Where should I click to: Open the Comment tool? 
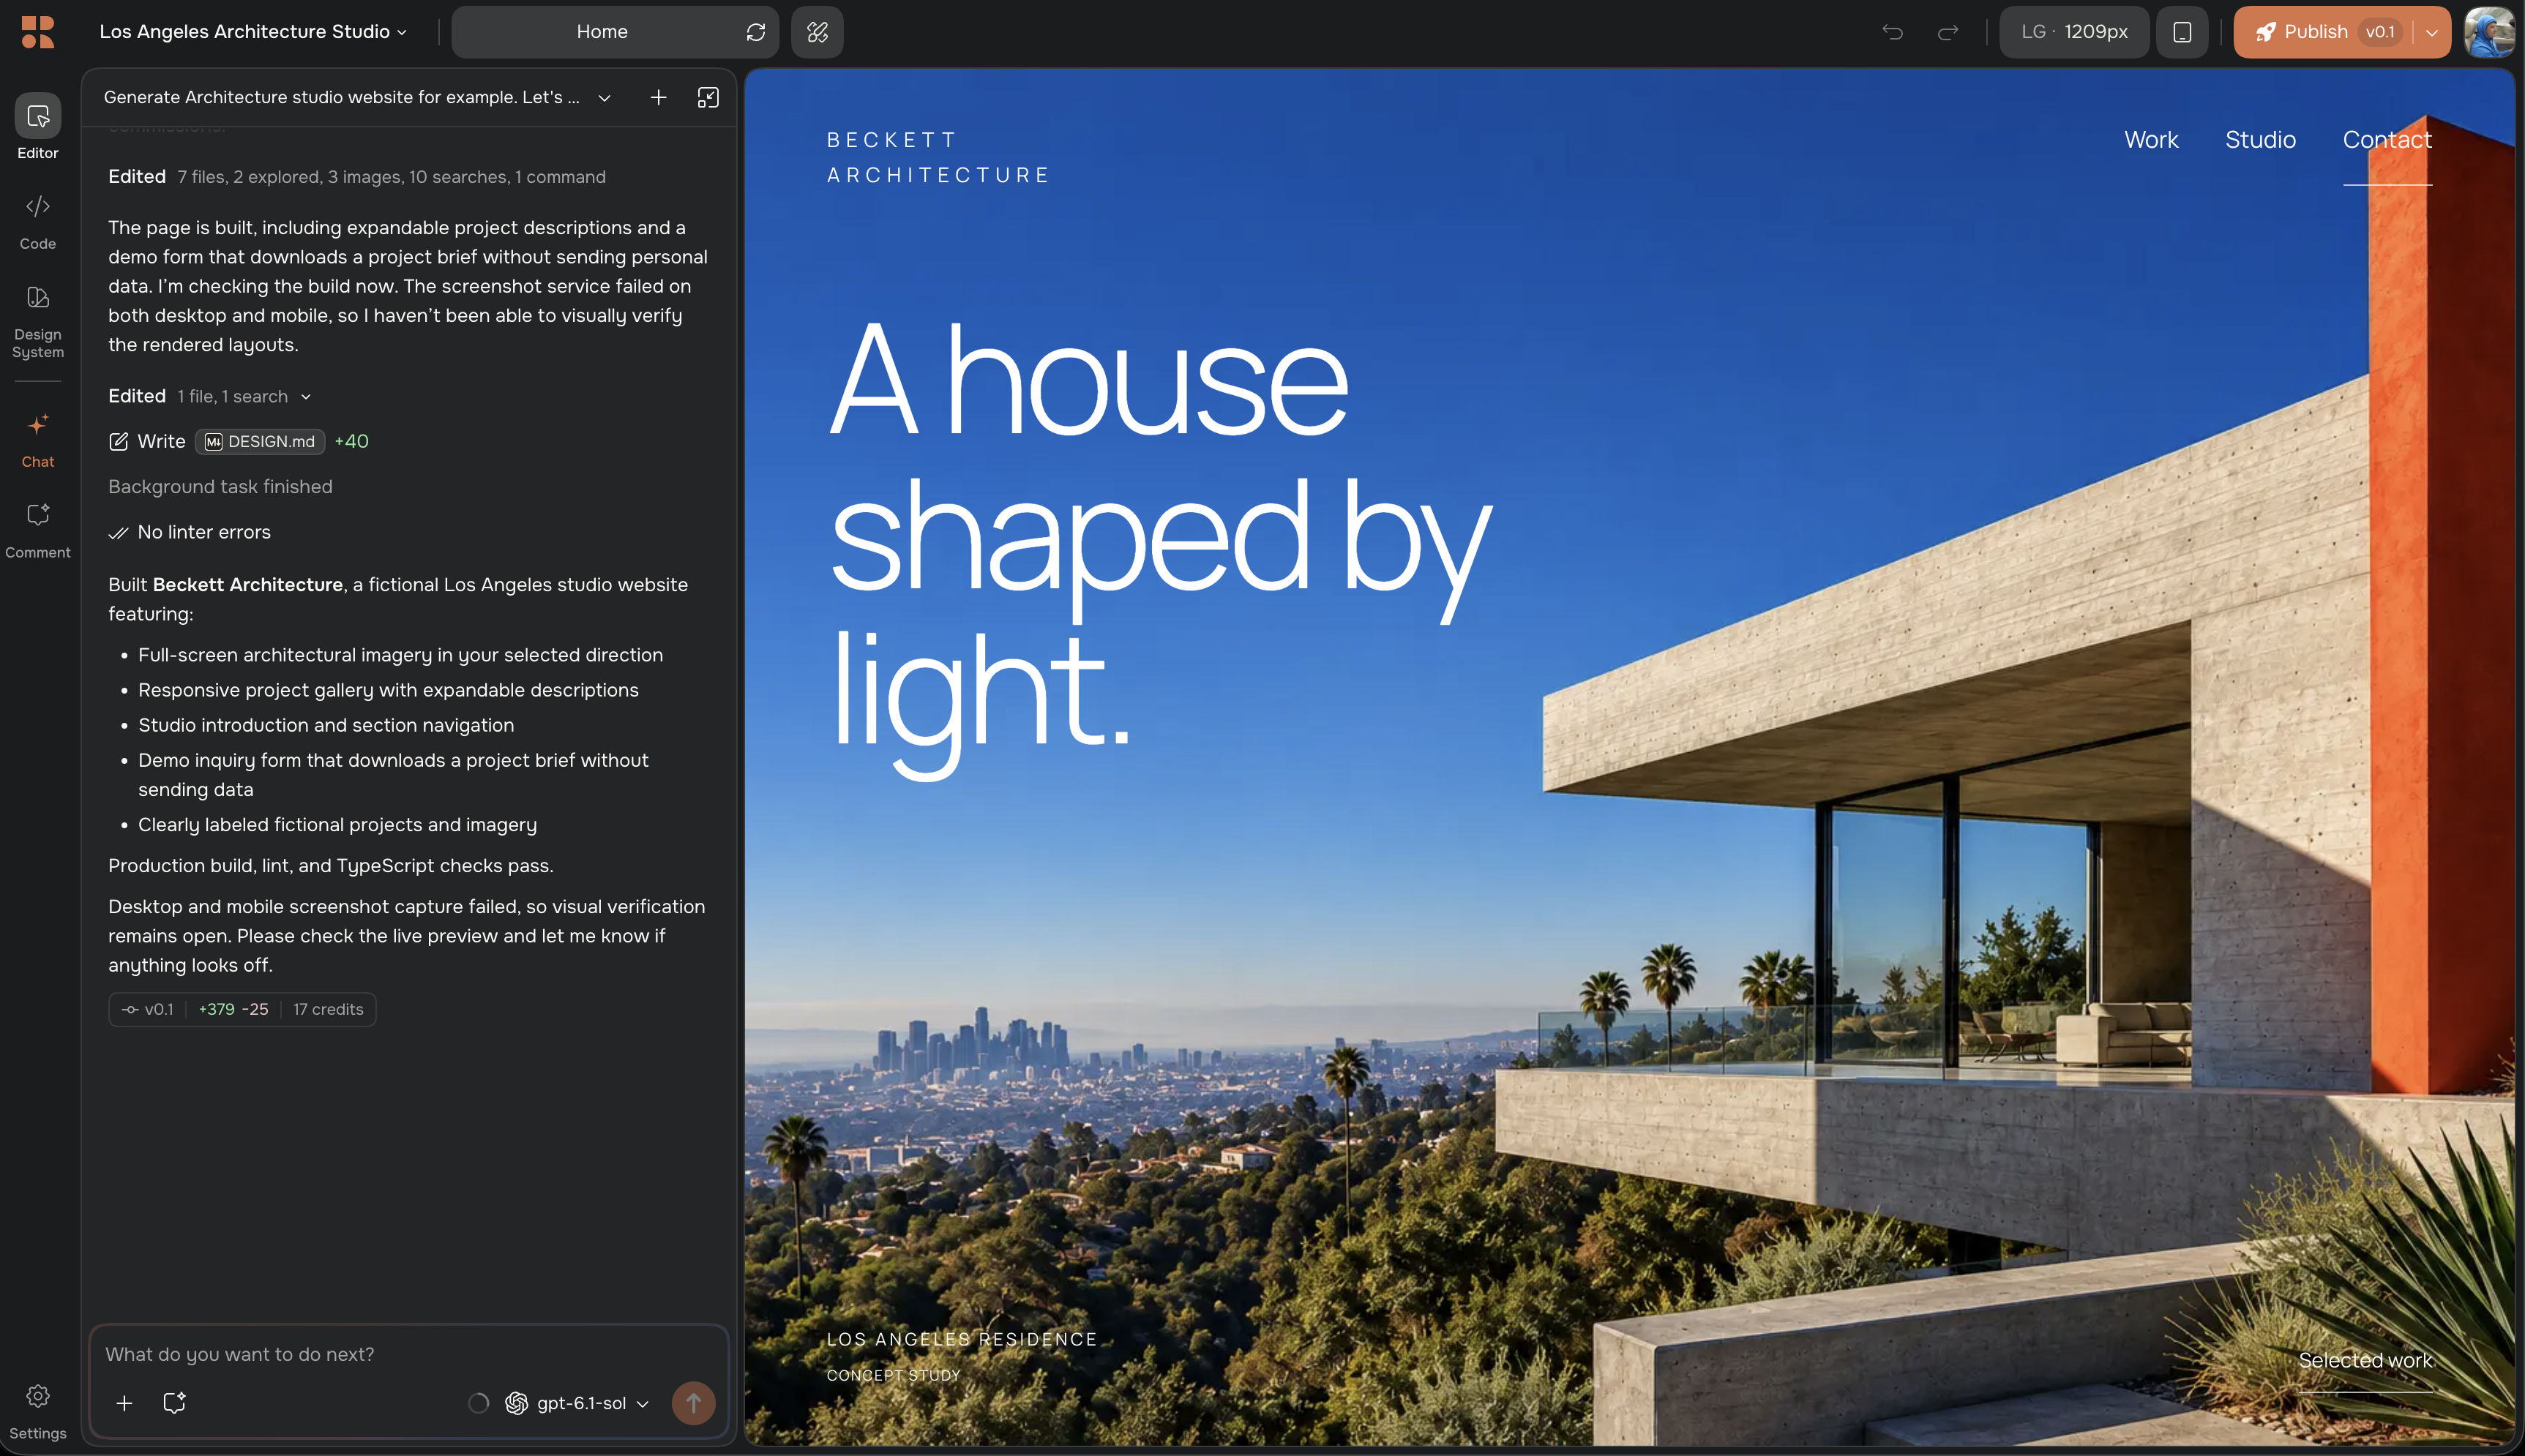pyautogui.click(x=38, y=530)
